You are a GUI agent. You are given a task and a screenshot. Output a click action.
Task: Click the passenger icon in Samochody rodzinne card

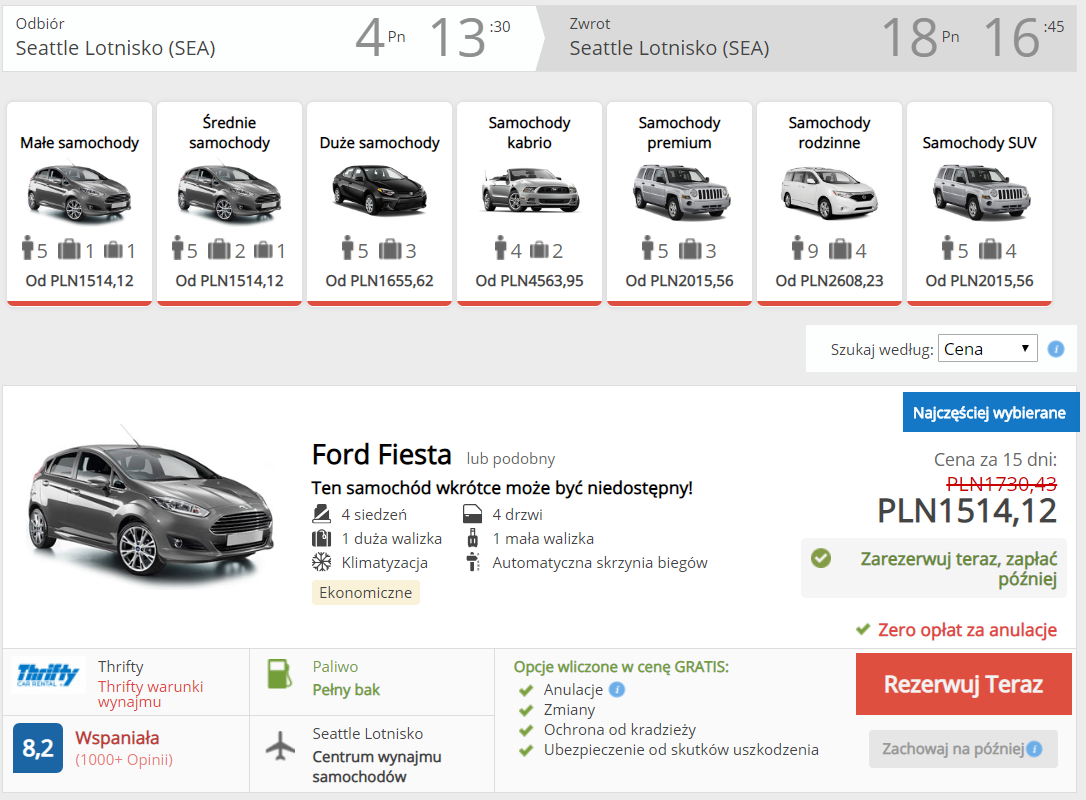pos(797,248)
